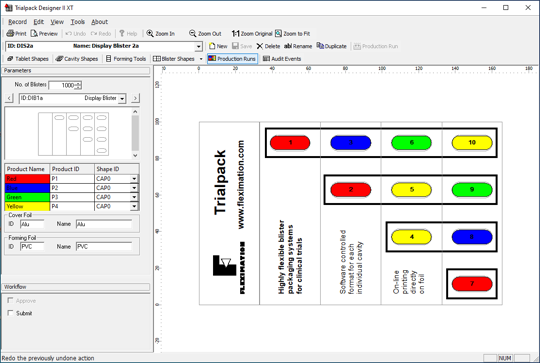Select the Green product color cell
The width and height of the screenshot is (540, 363).
(x=27, y=197)
